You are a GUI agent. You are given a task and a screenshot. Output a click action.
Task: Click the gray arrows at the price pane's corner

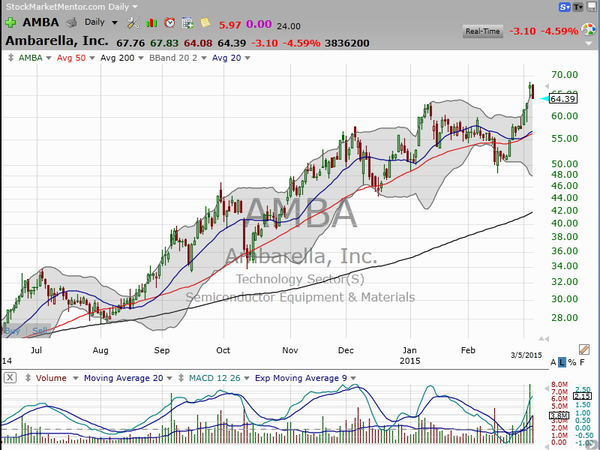click(x=544, y=339)
